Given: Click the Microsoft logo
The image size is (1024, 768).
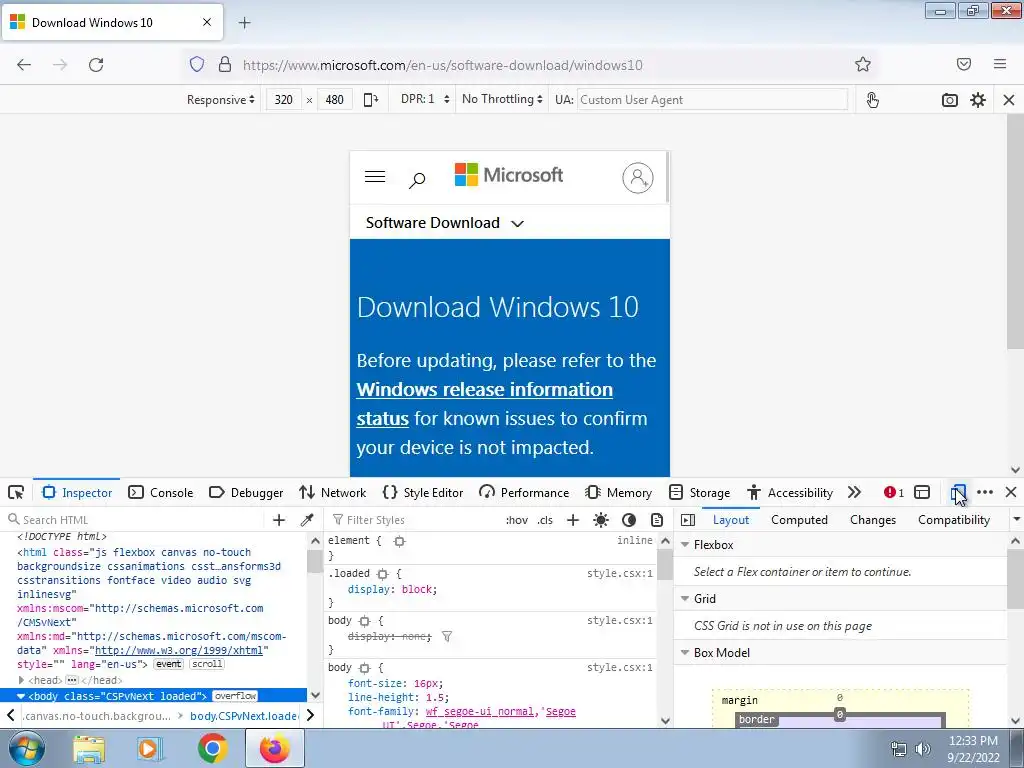Looking at the screenshot, I should (509, 175).
